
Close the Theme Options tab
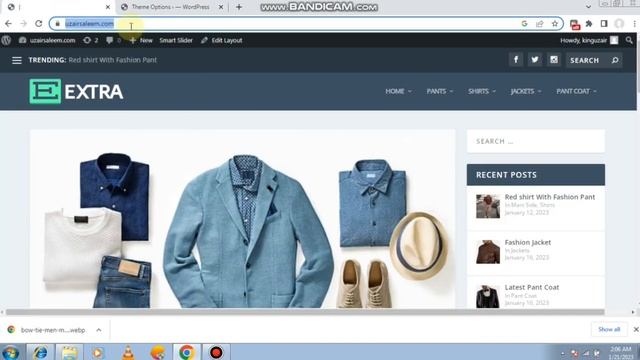pyautogui.click(x=221, y=7)
